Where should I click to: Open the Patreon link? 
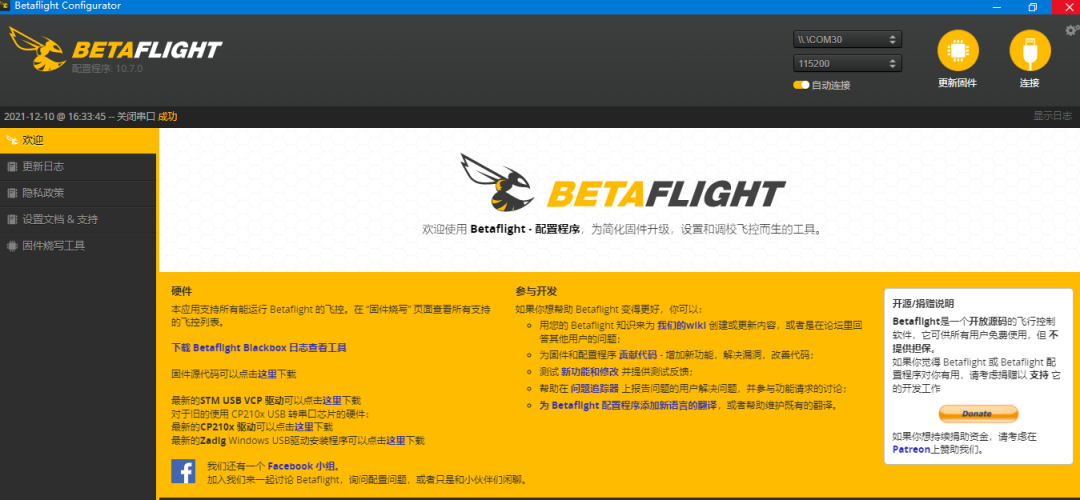click(911, 450)
